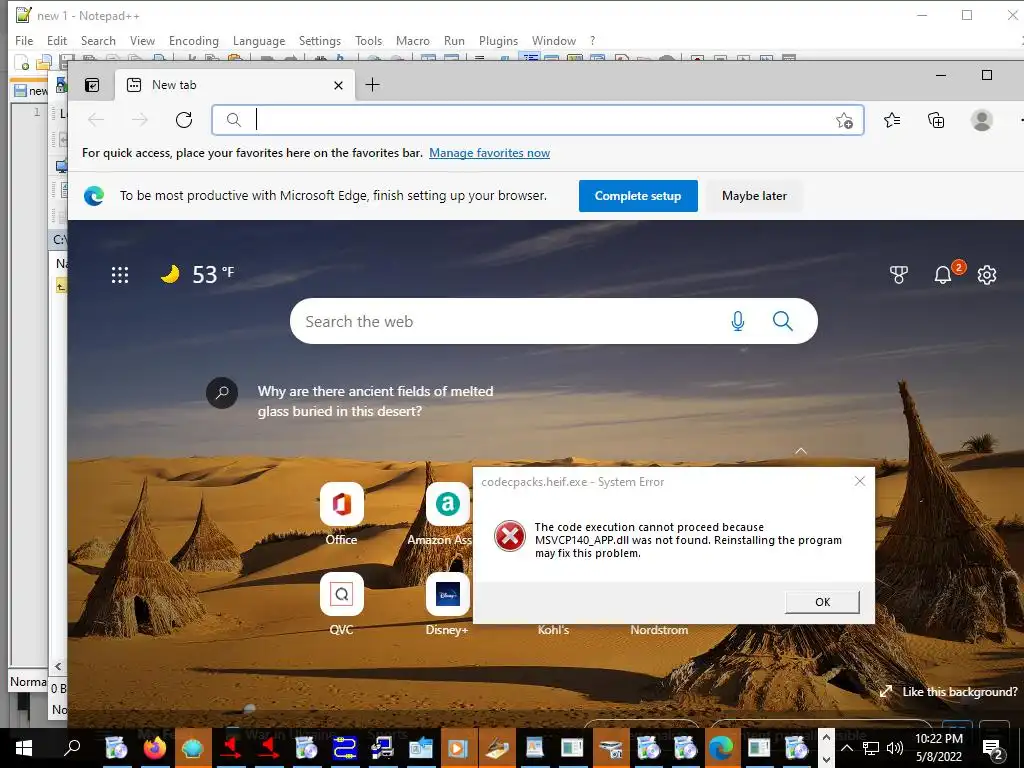Click OK in the System Error dialog
The width and height of the screenshot is (1024, 768).
pos(822,602)
